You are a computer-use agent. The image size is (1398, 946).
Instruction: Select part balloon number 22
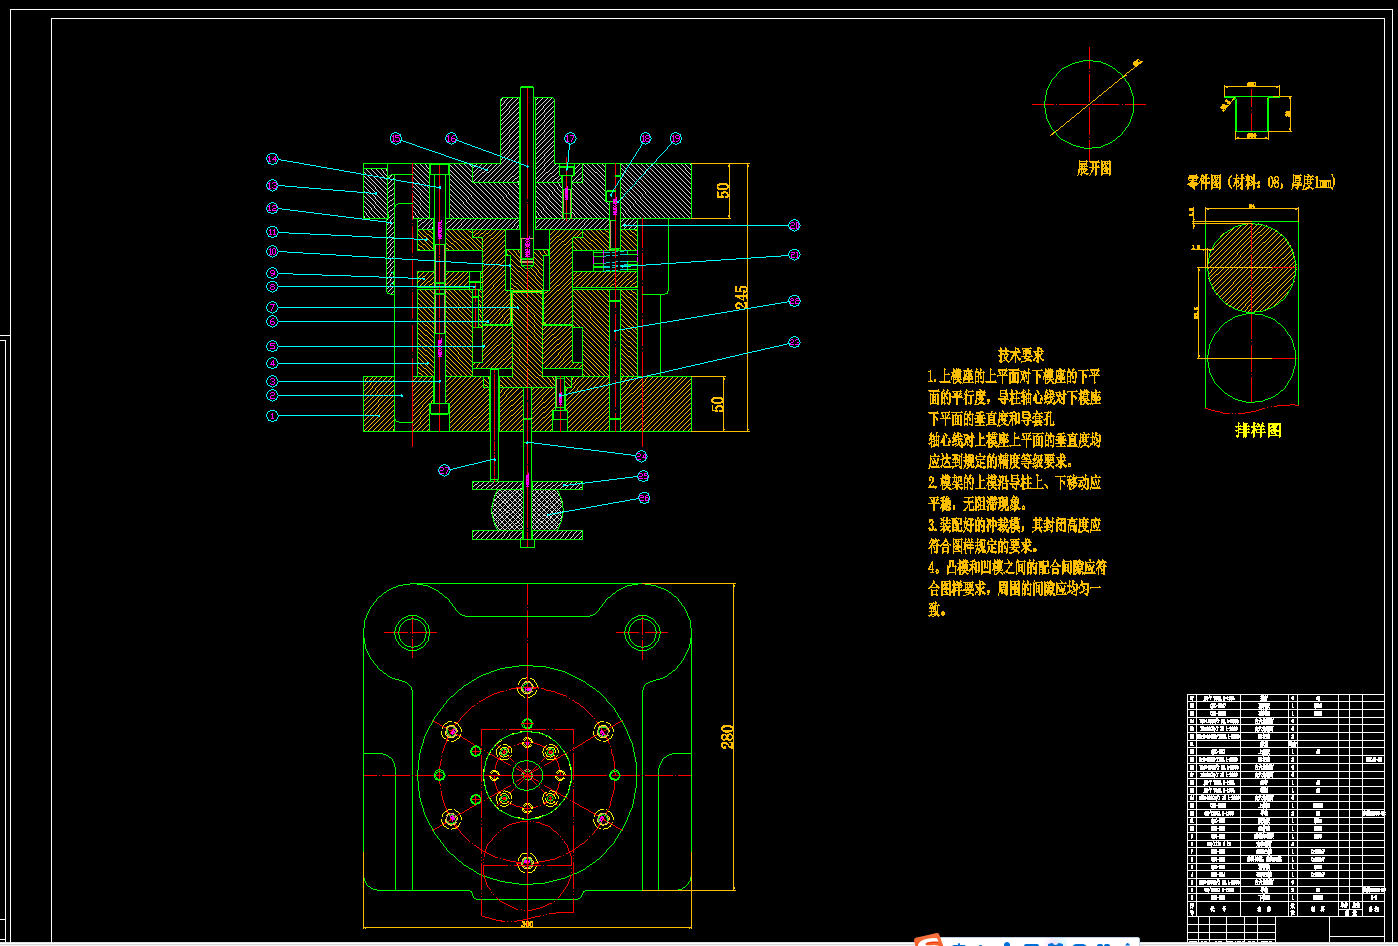(794, 300)
